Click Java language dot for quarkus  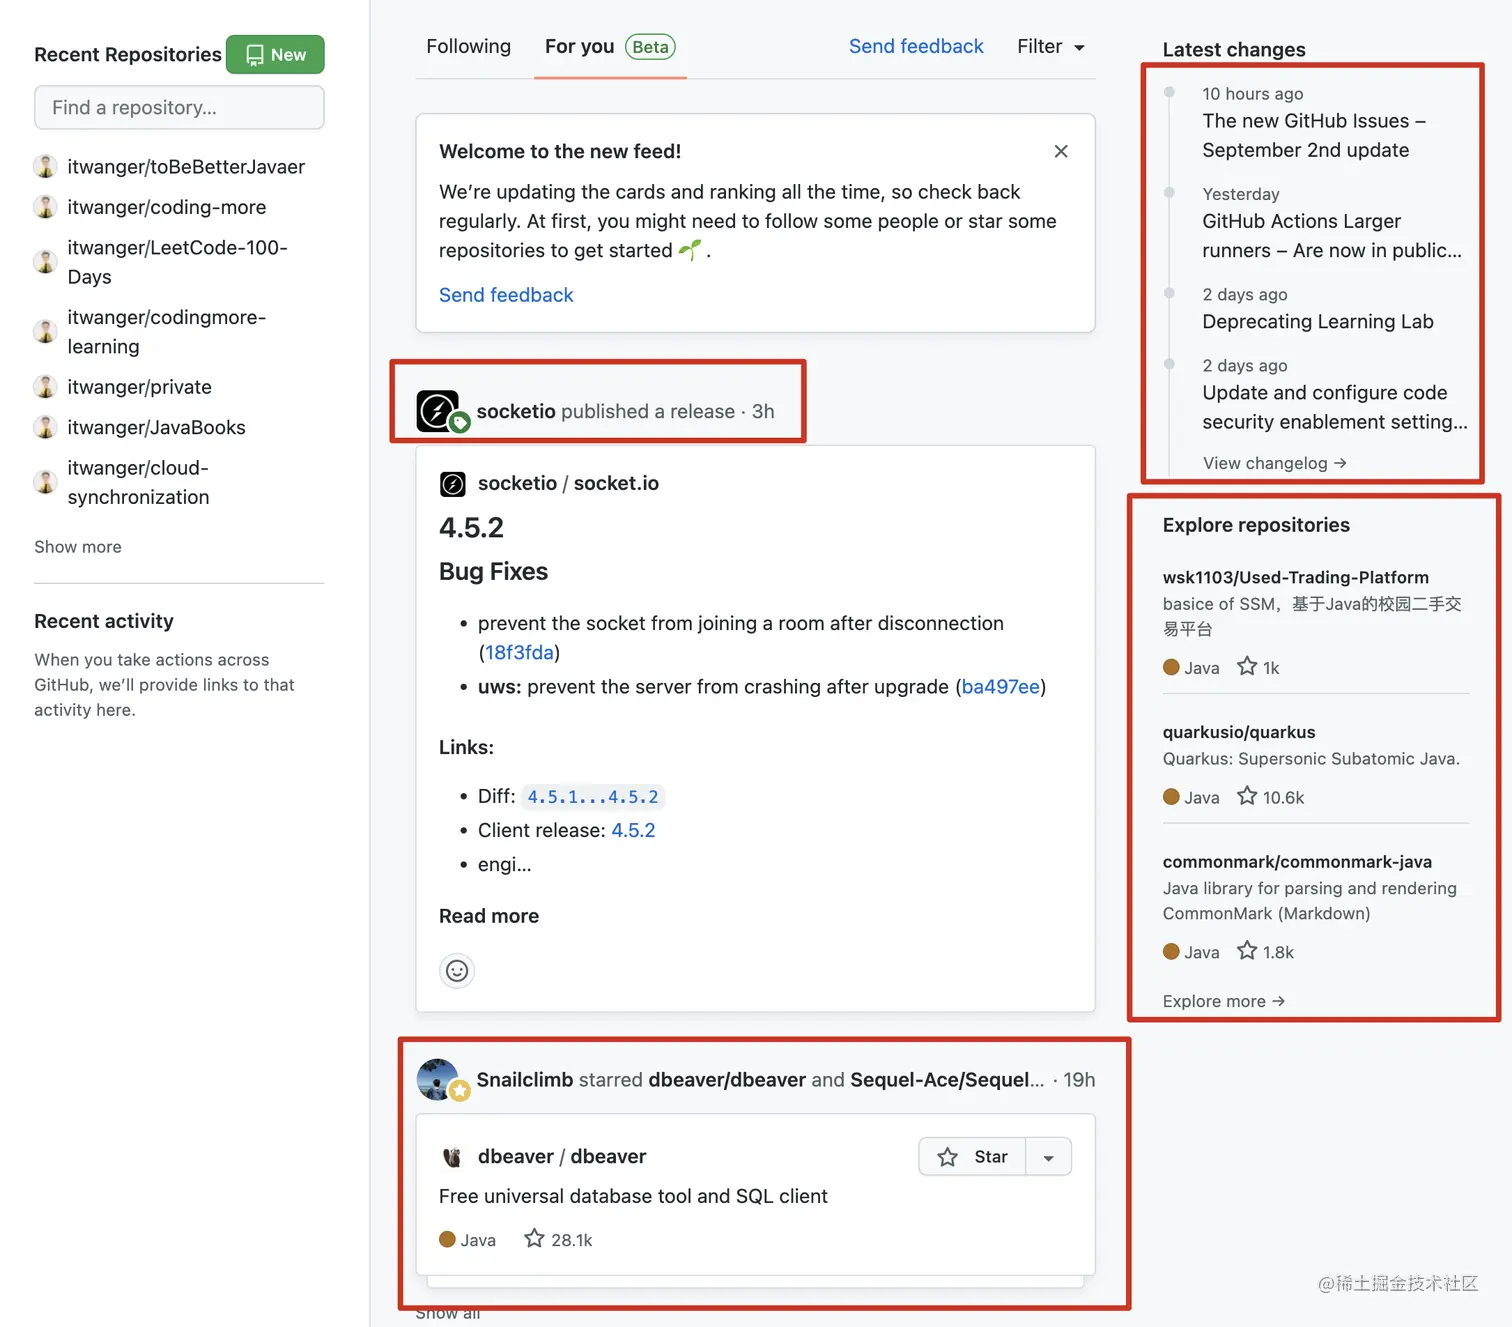tap(1171, 797)
